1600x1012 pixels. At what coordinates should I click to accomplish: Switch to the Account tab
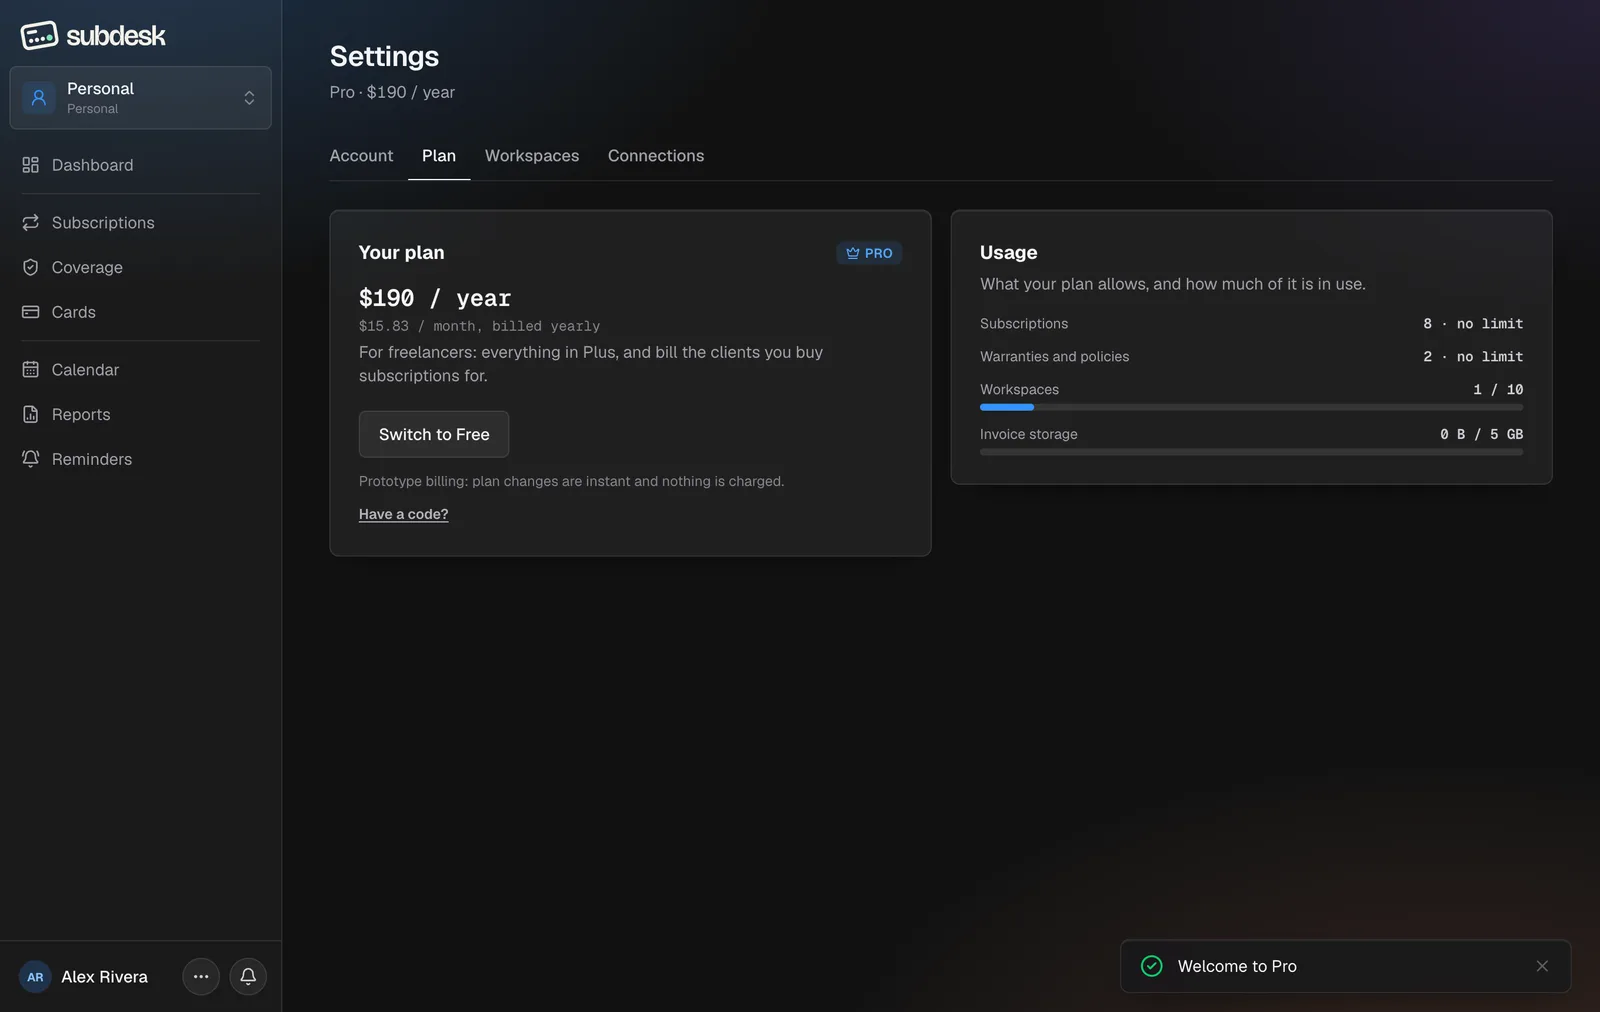point(361,156)
